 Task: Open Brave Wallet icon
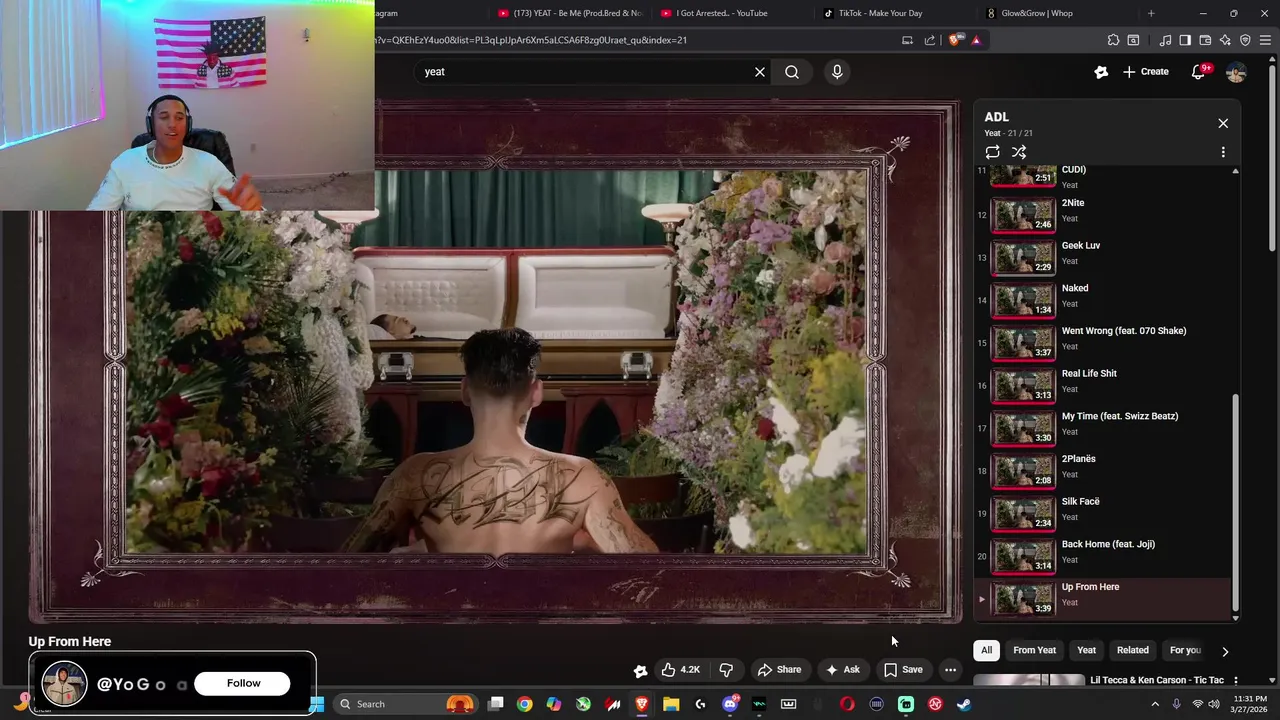[x=1205, y=40]
